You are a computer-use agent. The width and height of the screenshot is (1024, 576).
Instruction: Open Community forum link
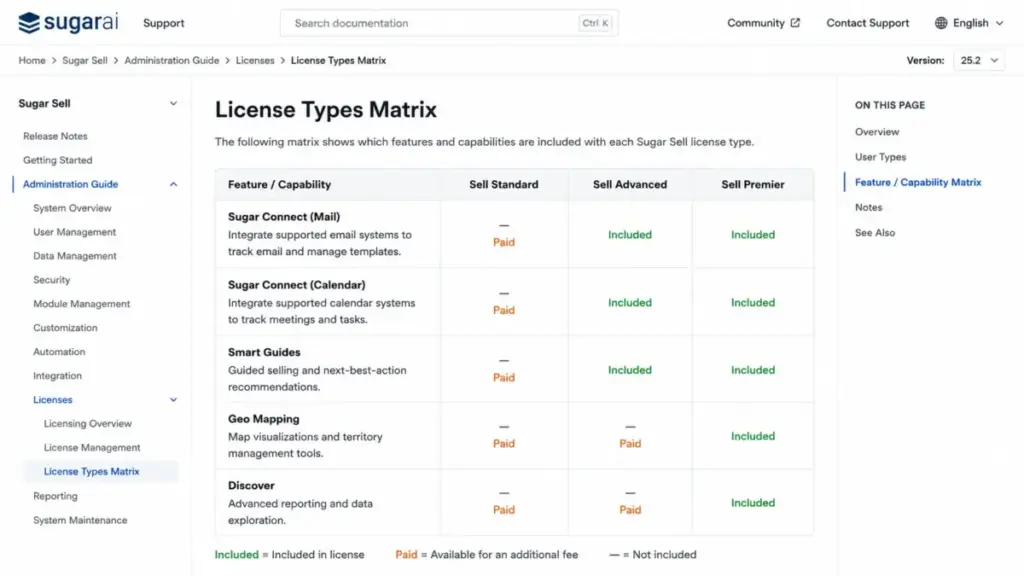point(756,23)
